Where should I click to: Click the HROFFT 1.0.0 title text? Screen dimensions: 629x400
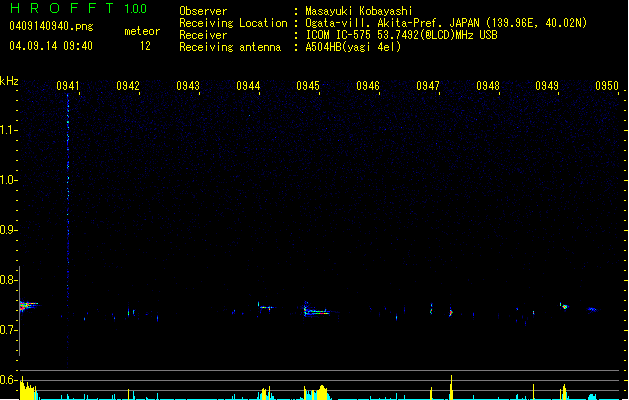click(79, 8)
